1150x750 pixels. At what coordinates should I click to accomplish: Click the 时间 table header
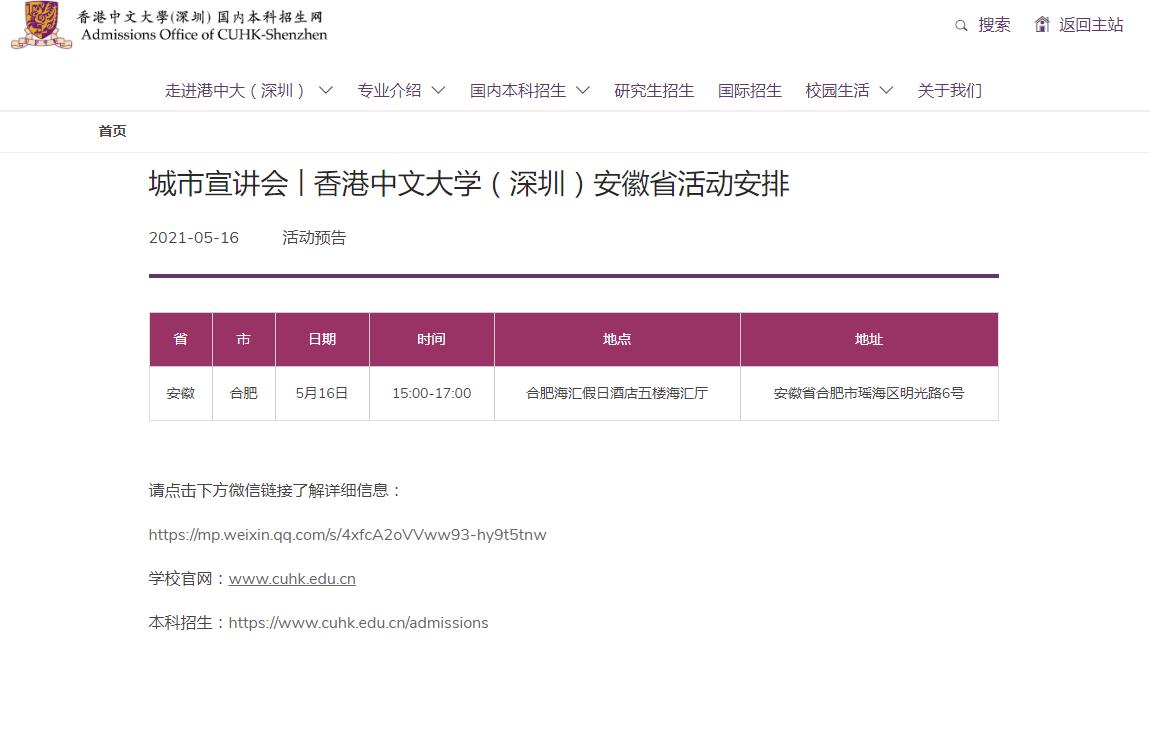(x=431, y=339)
